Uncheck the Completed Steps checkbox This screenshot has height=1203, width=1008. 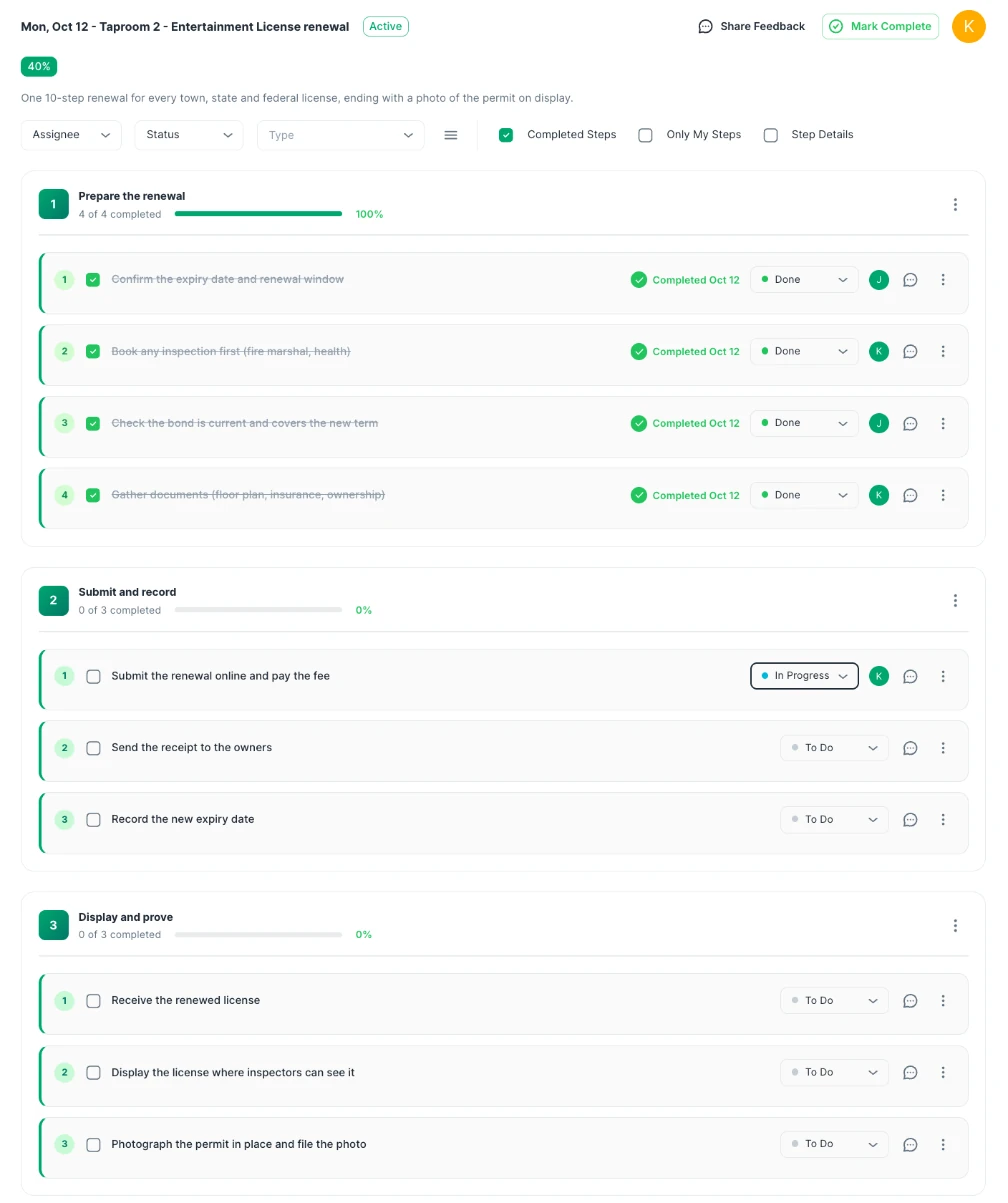coord(506,135)
